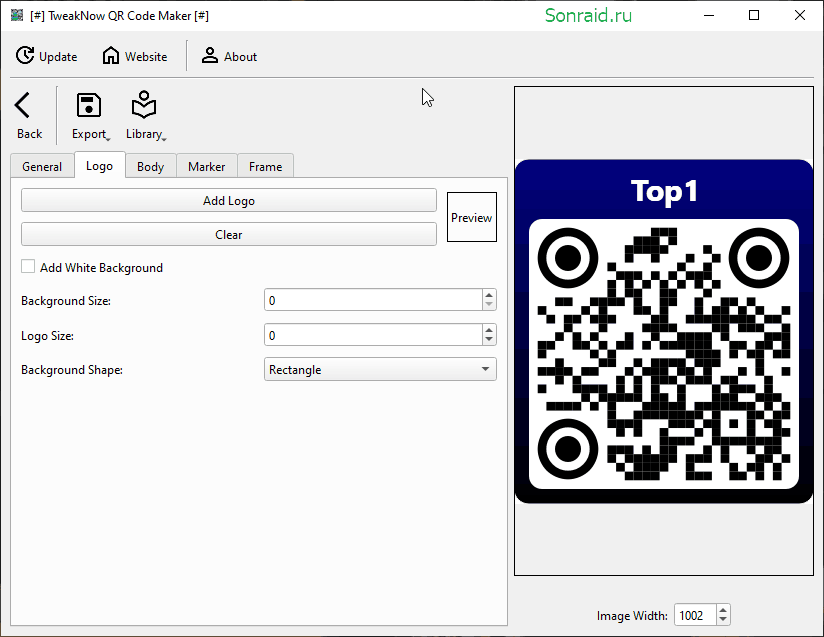
Task: Click the Update toolbar icon
Action: click(x=25, y=55)
